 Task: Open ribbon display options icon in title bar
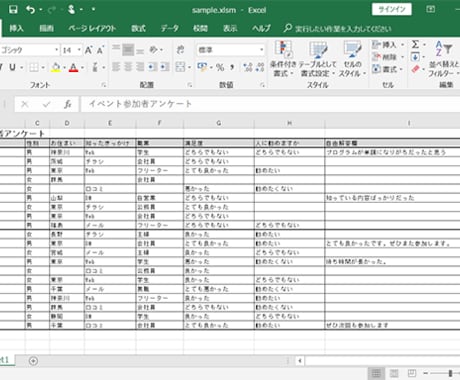point(431,9)
